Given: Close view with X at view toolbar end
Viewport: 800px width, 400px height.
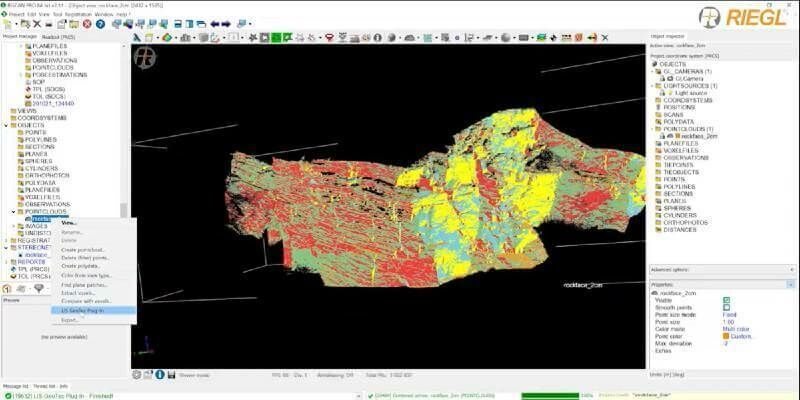Looking at the screenshot, I should (x=605, y=37).
